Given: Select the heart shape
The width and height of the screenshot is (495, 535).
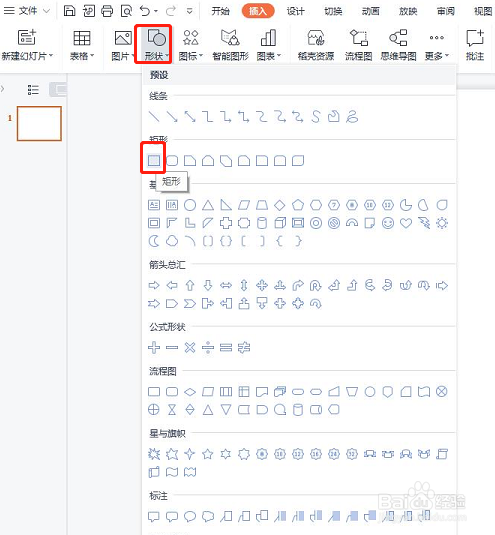Looking at the screenshot, I should point(406,223).
